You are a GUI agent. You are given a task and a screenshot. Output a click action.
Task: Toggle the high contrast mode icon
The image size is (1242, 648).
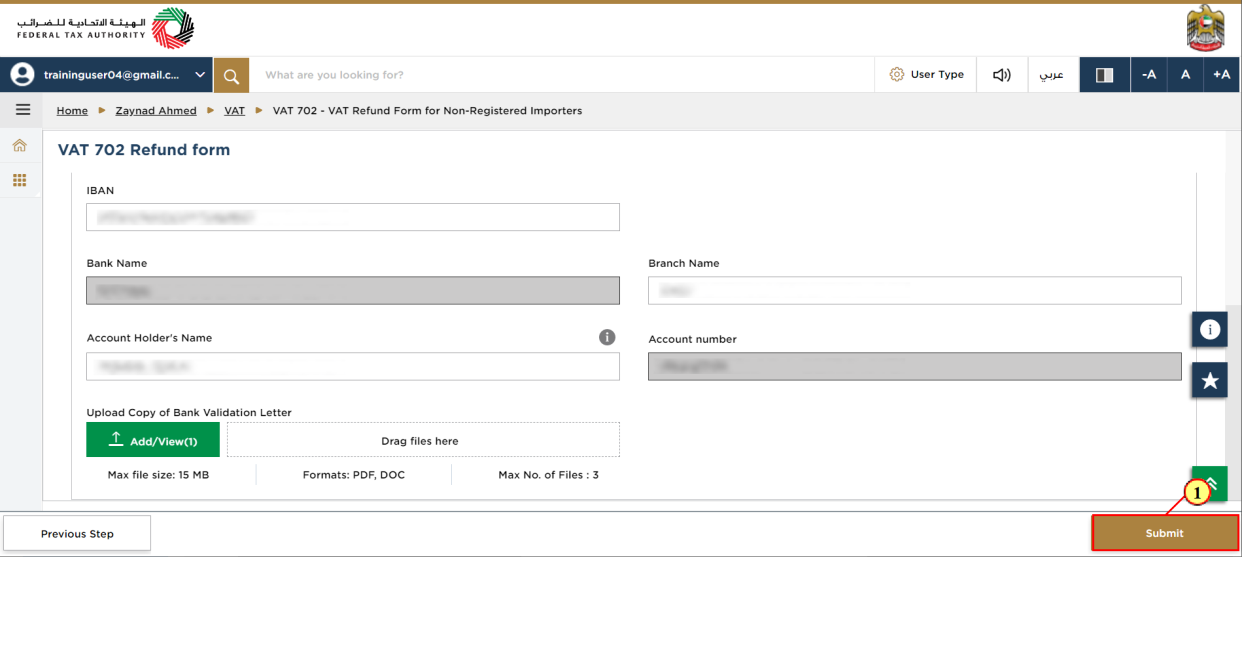[x=1105, y=75]
